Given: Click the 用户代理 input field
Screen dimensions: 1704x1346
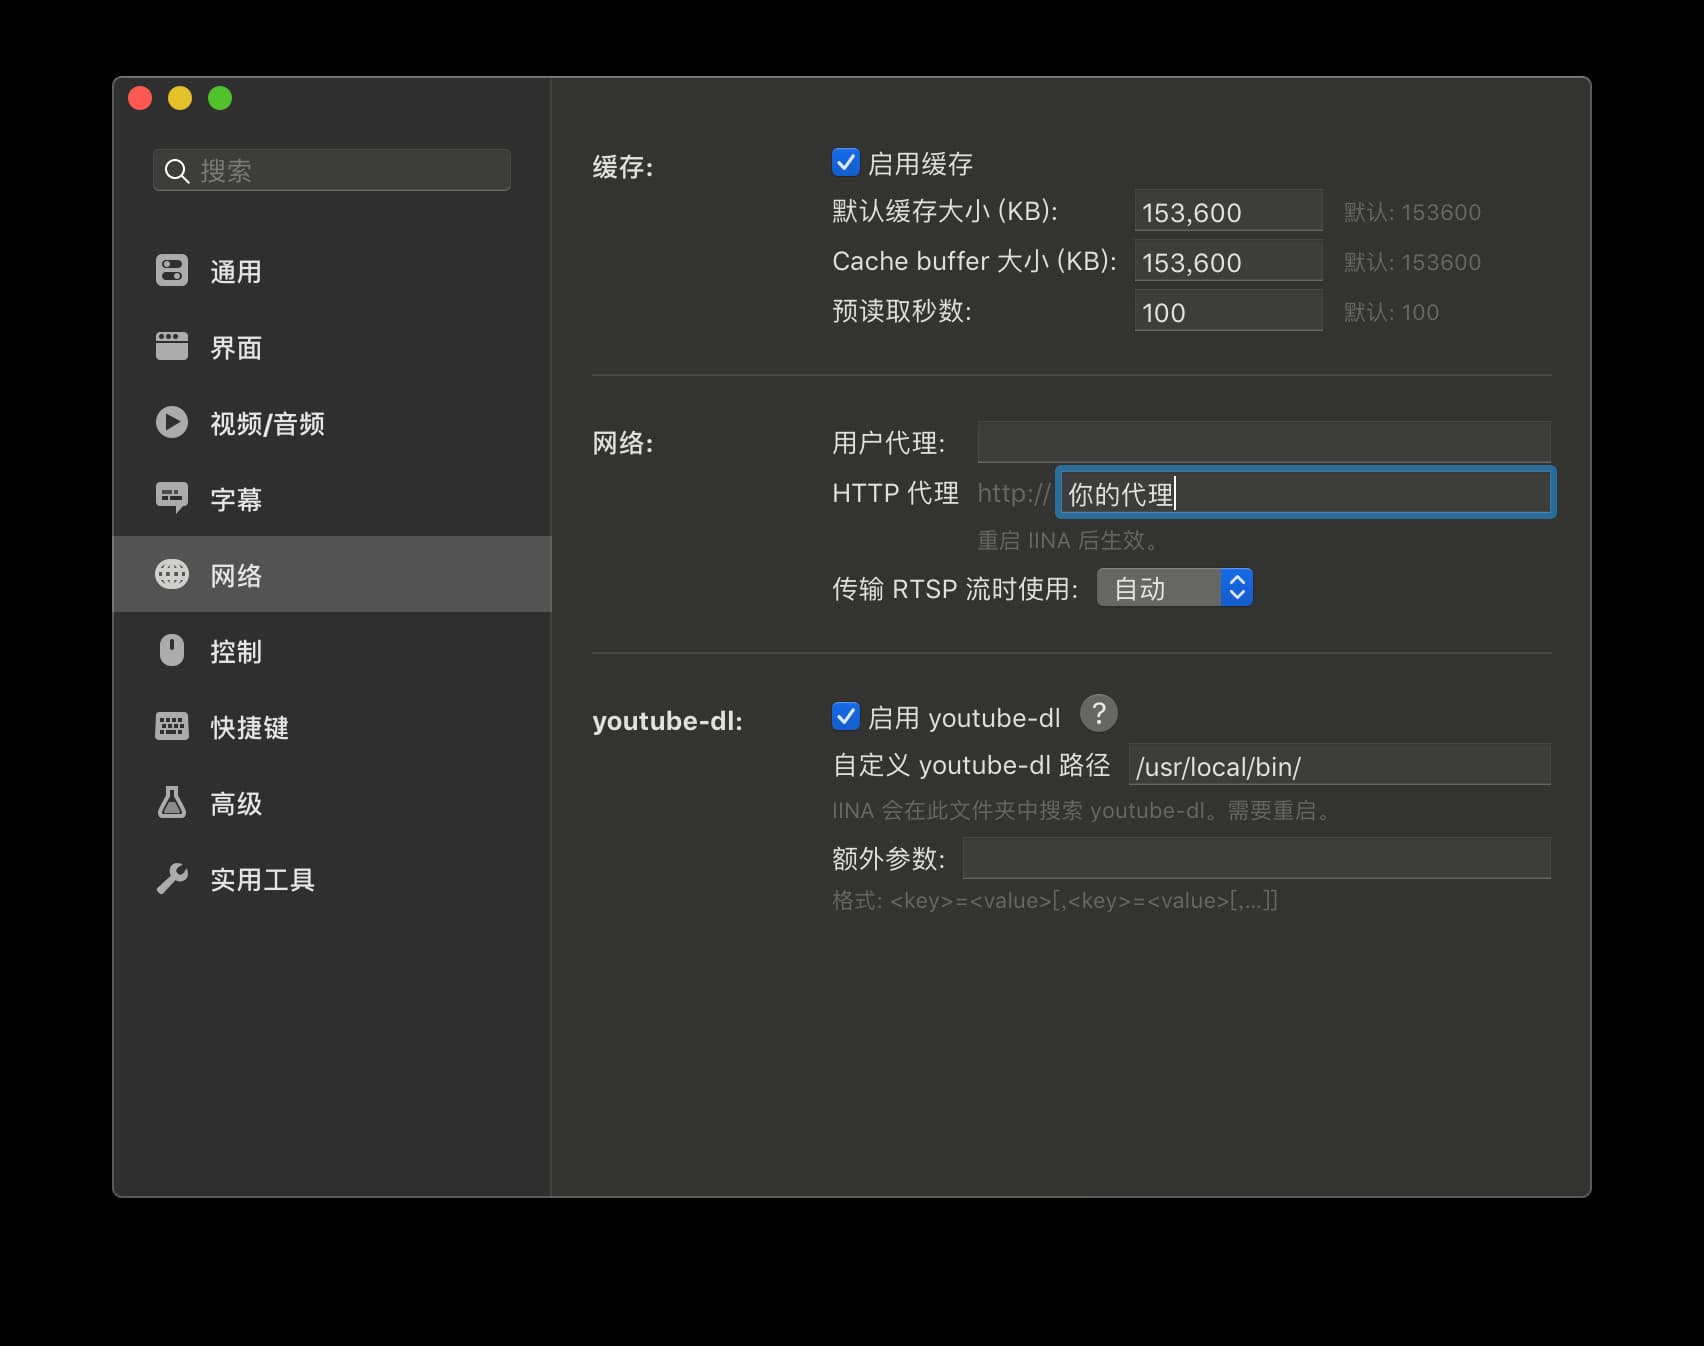Looking at the screenshot, I should [1264, 442].
